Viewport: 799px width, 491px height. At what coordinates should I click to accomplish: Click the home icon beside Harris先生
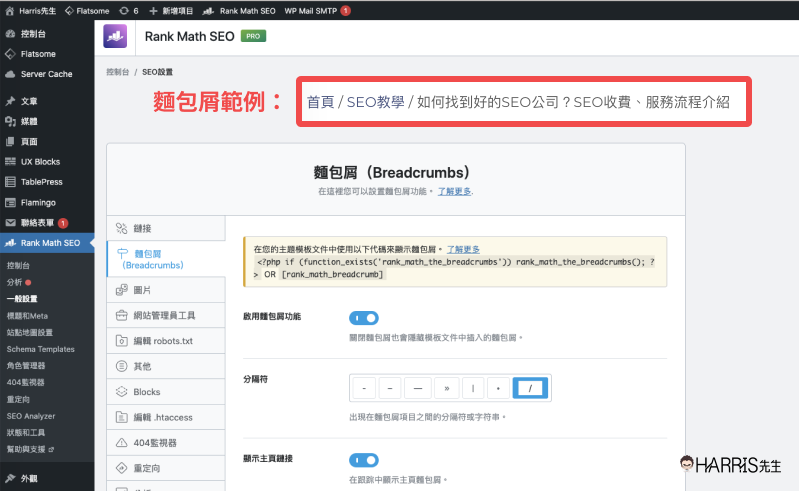[x=10, y=11]
